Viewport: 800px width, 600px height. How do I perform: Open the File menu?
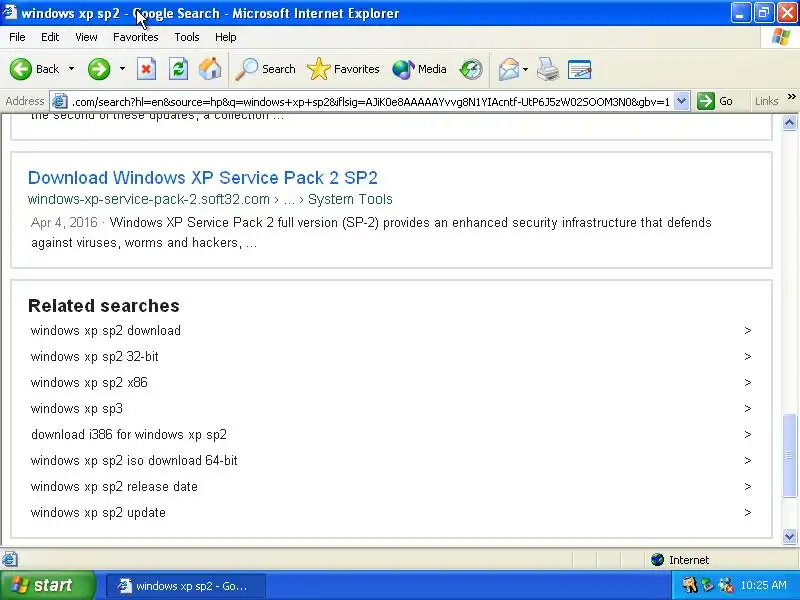click(17, 37)
